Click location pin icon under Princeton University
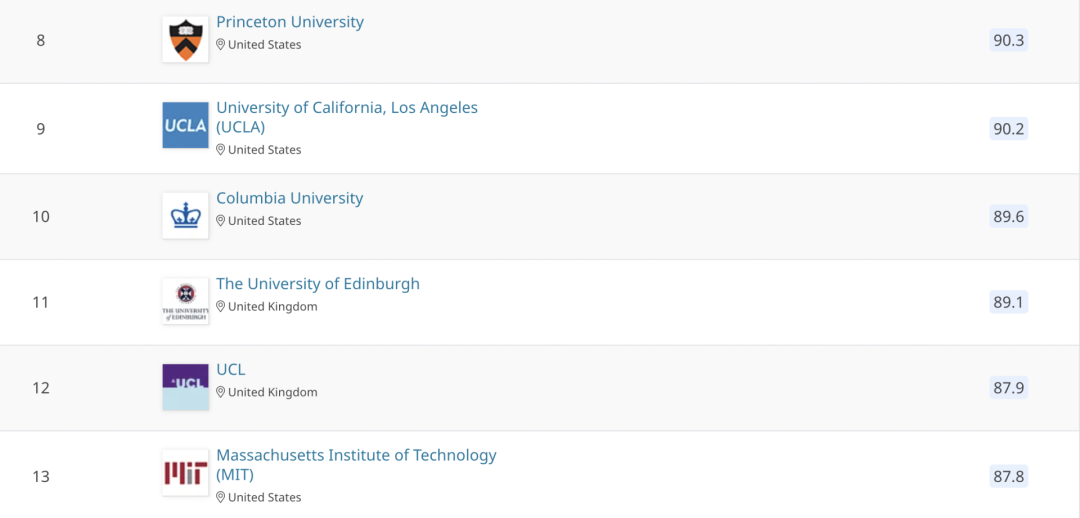 [221, 45]
